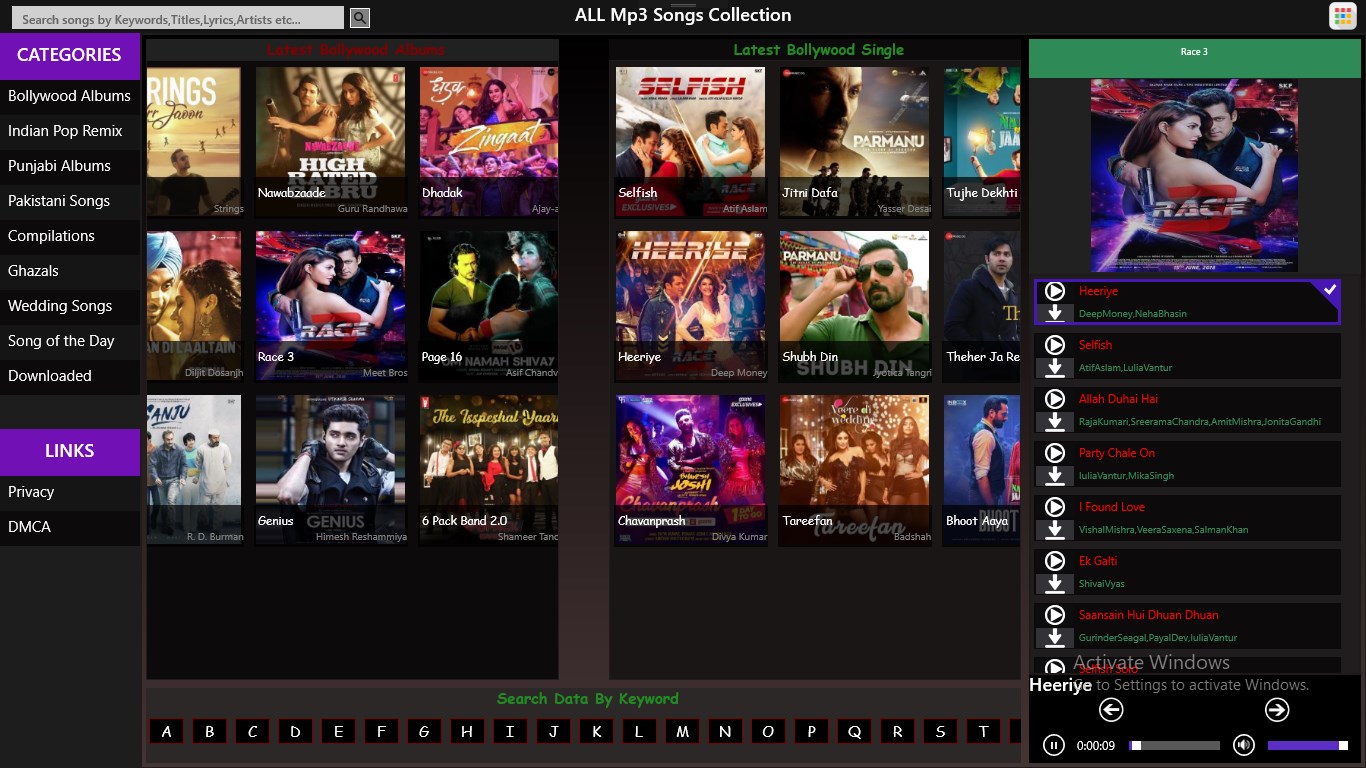Image resolution: width=1366 pixels, height=768 pixels.
Task: Open the Genius album thumbnail
Action: pos(331,470)
